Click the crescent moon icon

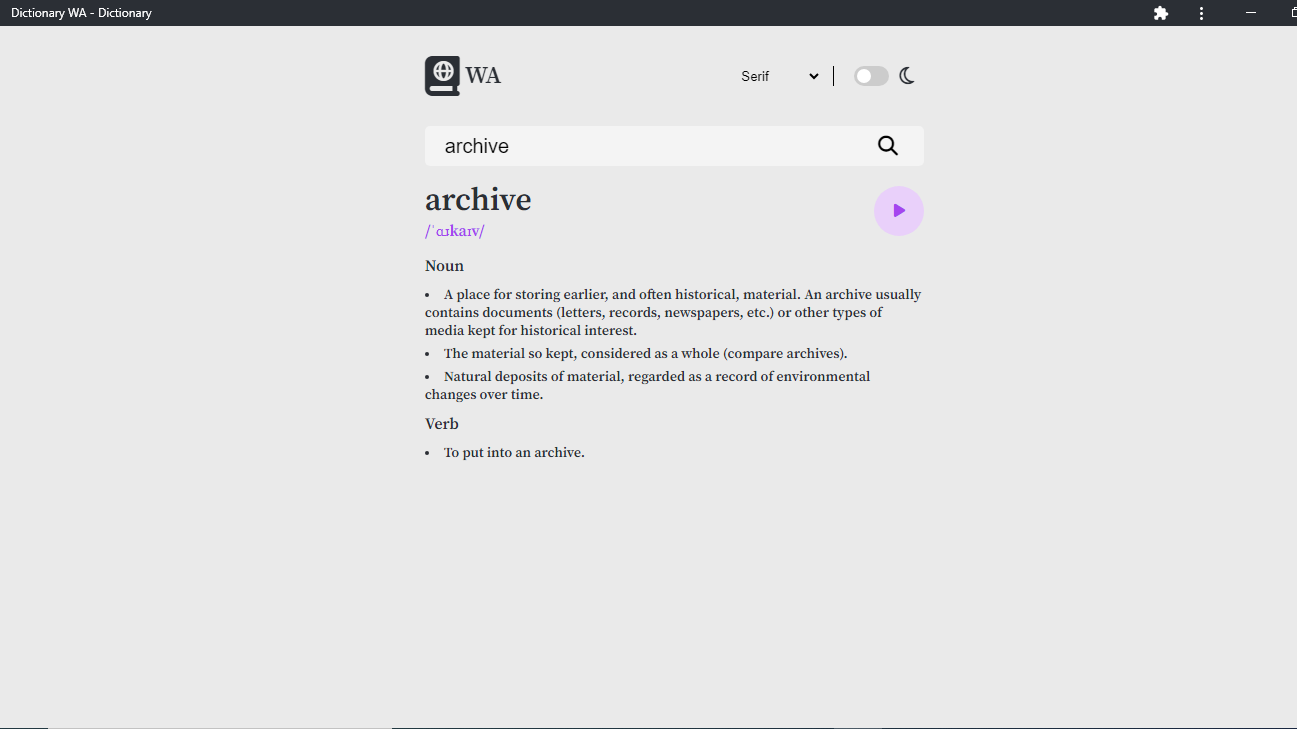(x=907, y=76)
